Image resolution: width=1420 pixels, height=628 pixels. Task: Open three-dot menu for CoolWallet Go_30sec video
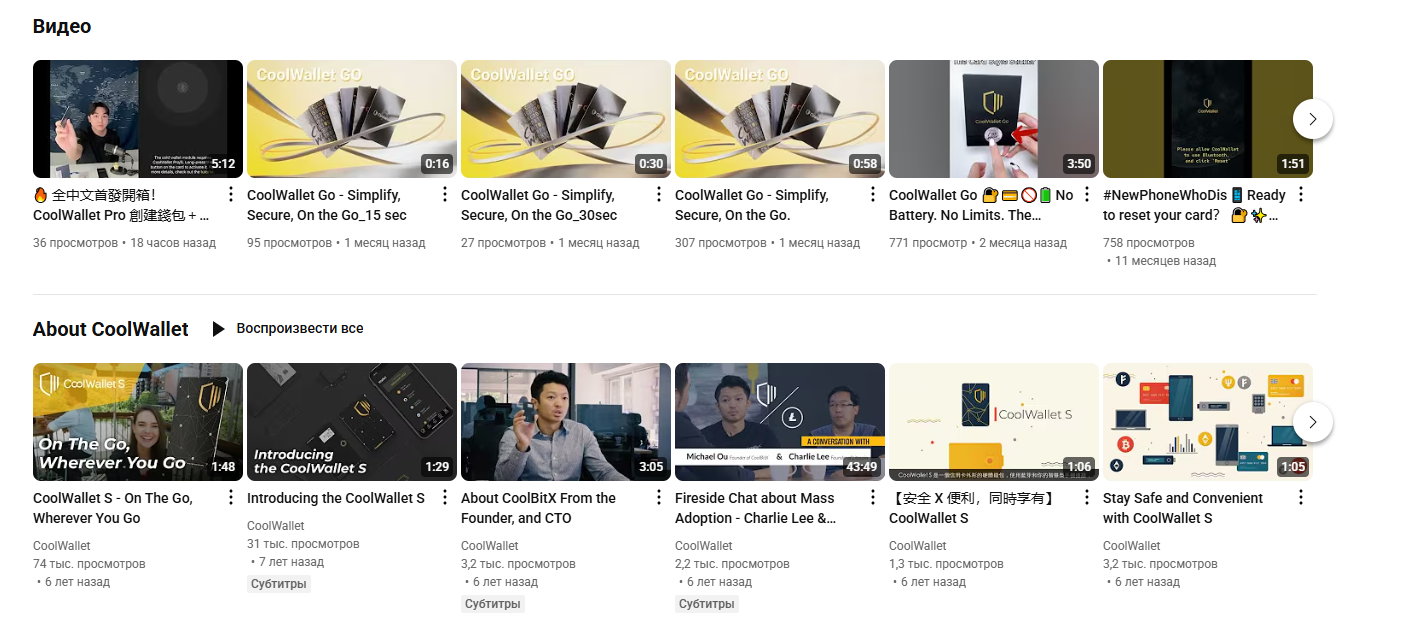(x=659, y=195)
